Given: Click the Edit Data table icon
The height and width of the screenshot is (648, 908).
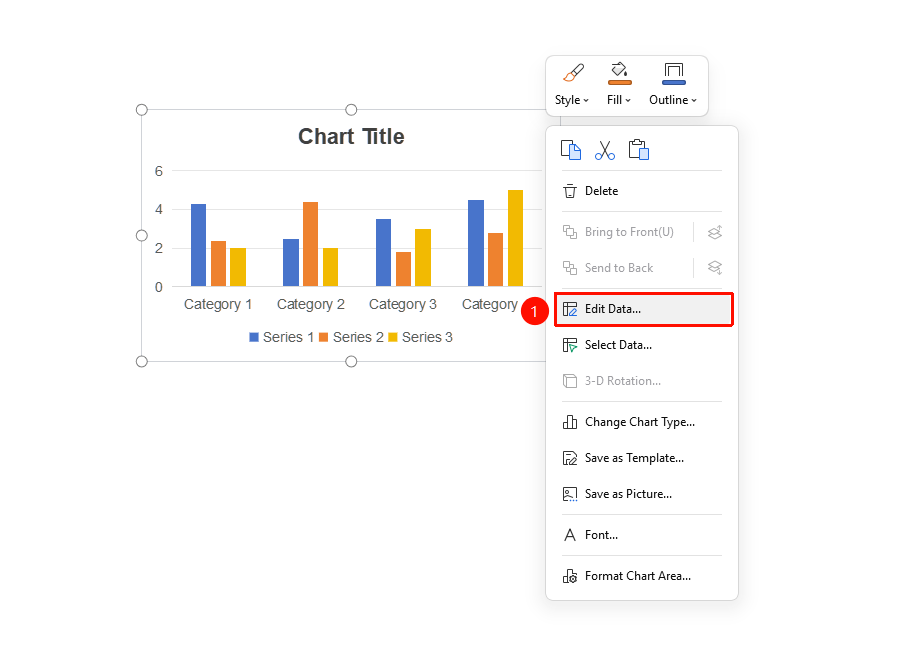Looking at the screenshot, I should (x=570, y=309).
